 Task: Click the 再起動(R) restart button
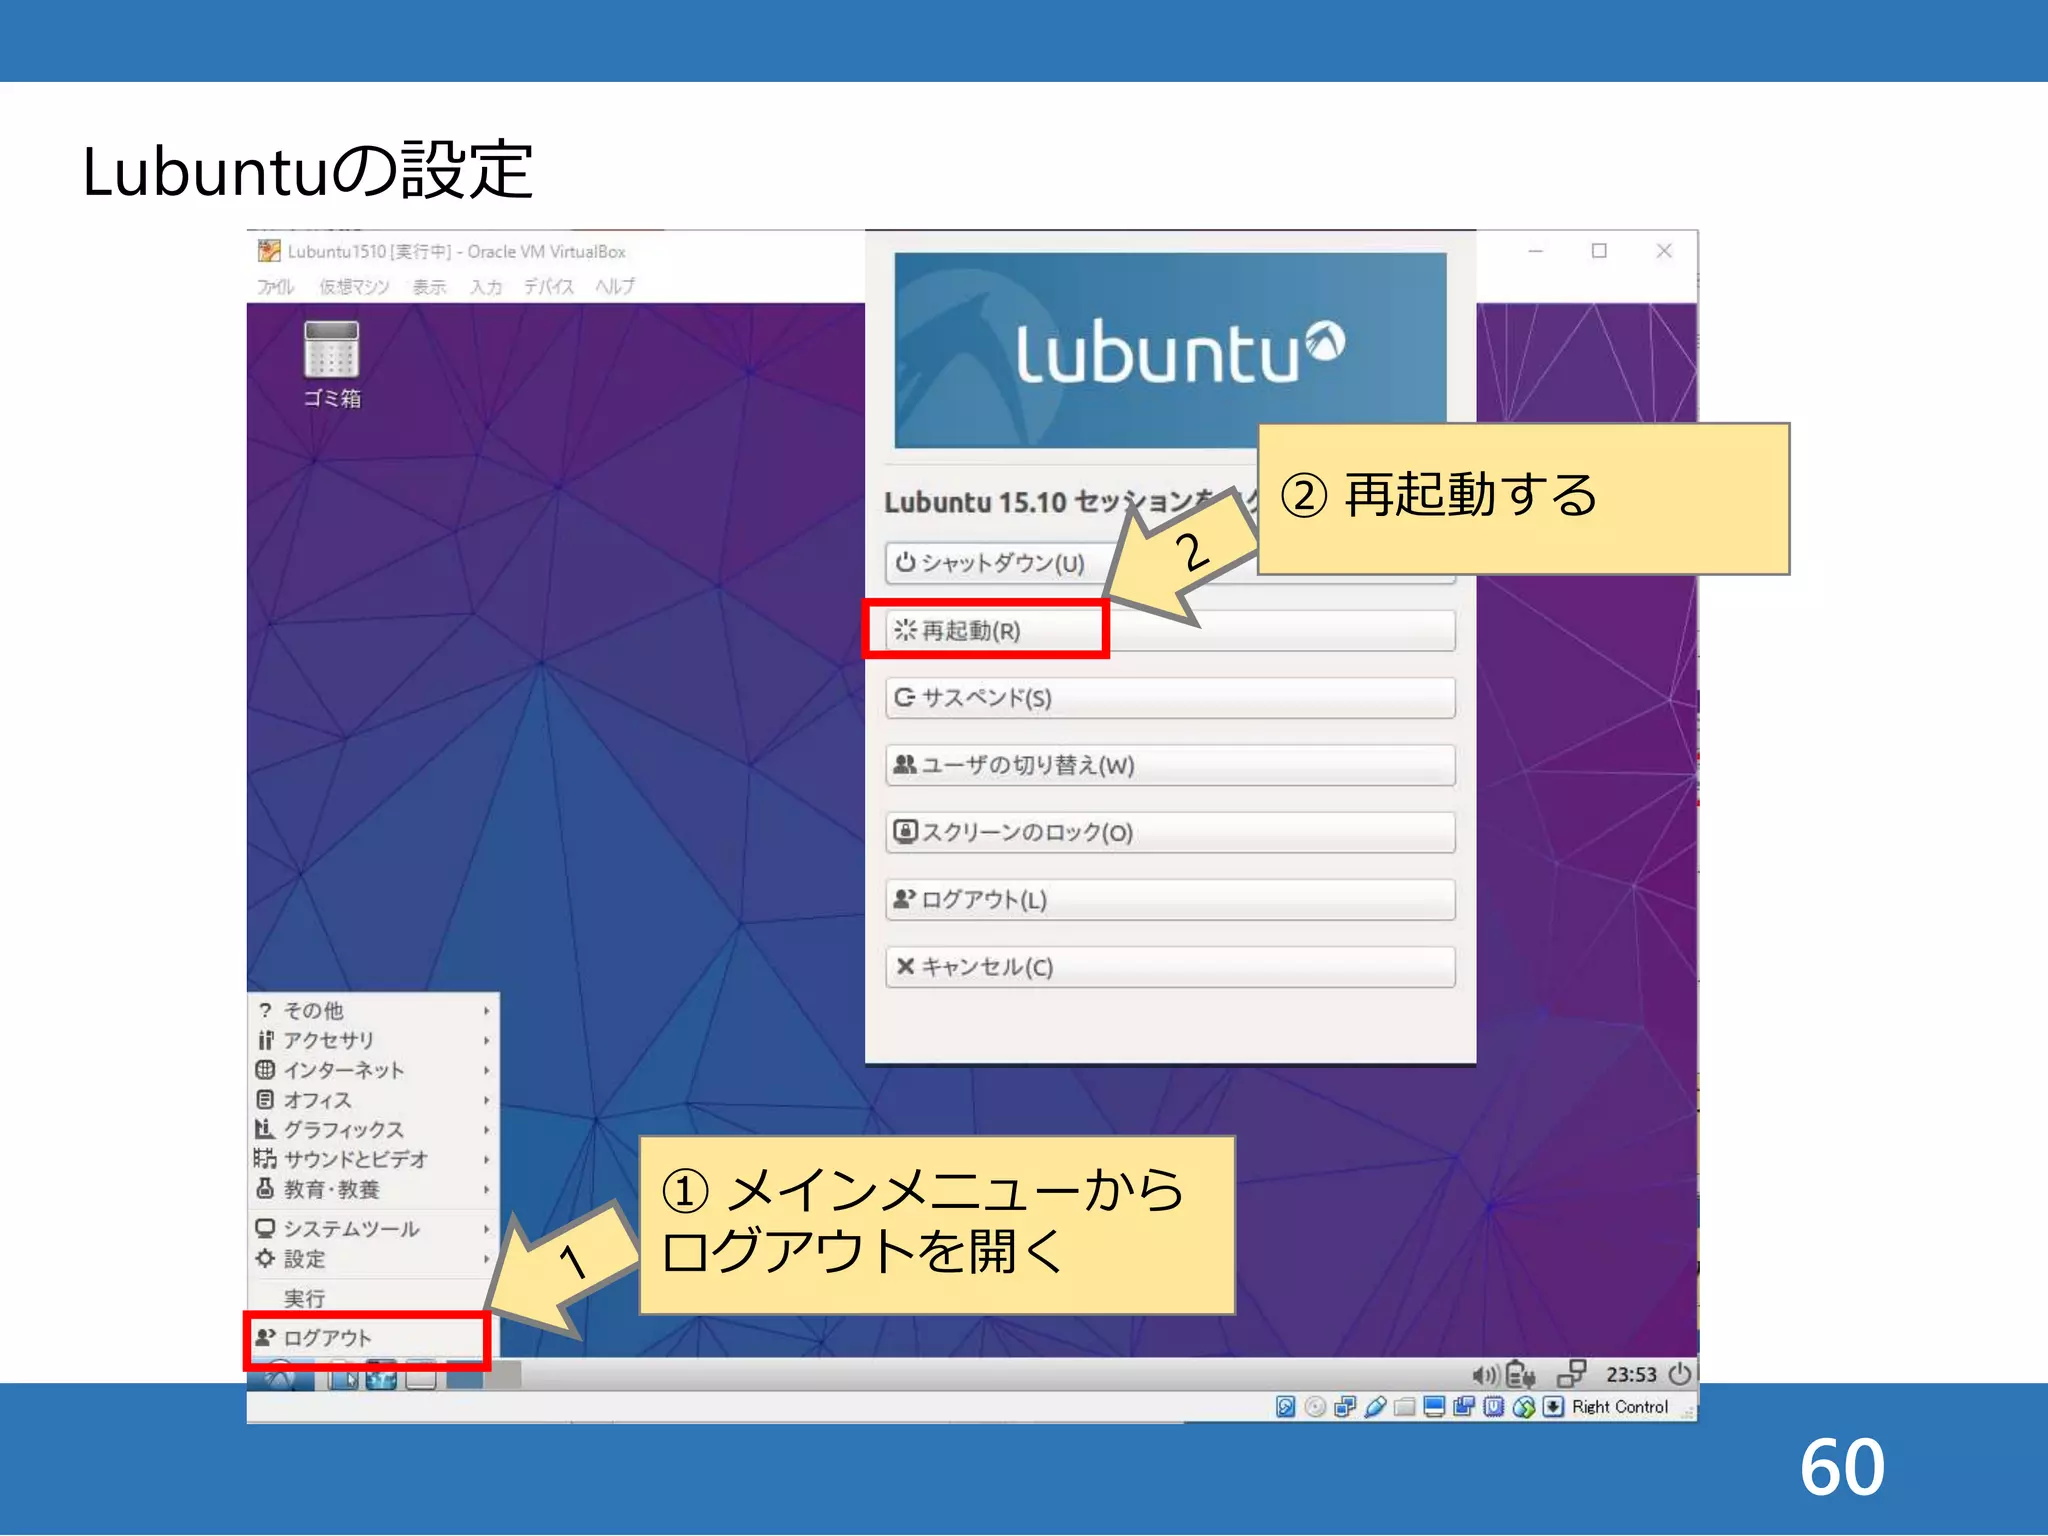click(1170, 631)
